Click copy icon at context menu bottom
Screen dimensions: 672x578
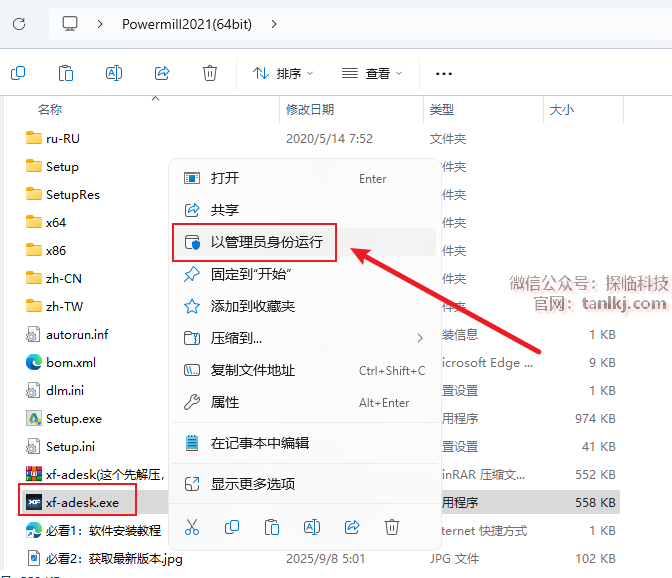click(232, 527)
